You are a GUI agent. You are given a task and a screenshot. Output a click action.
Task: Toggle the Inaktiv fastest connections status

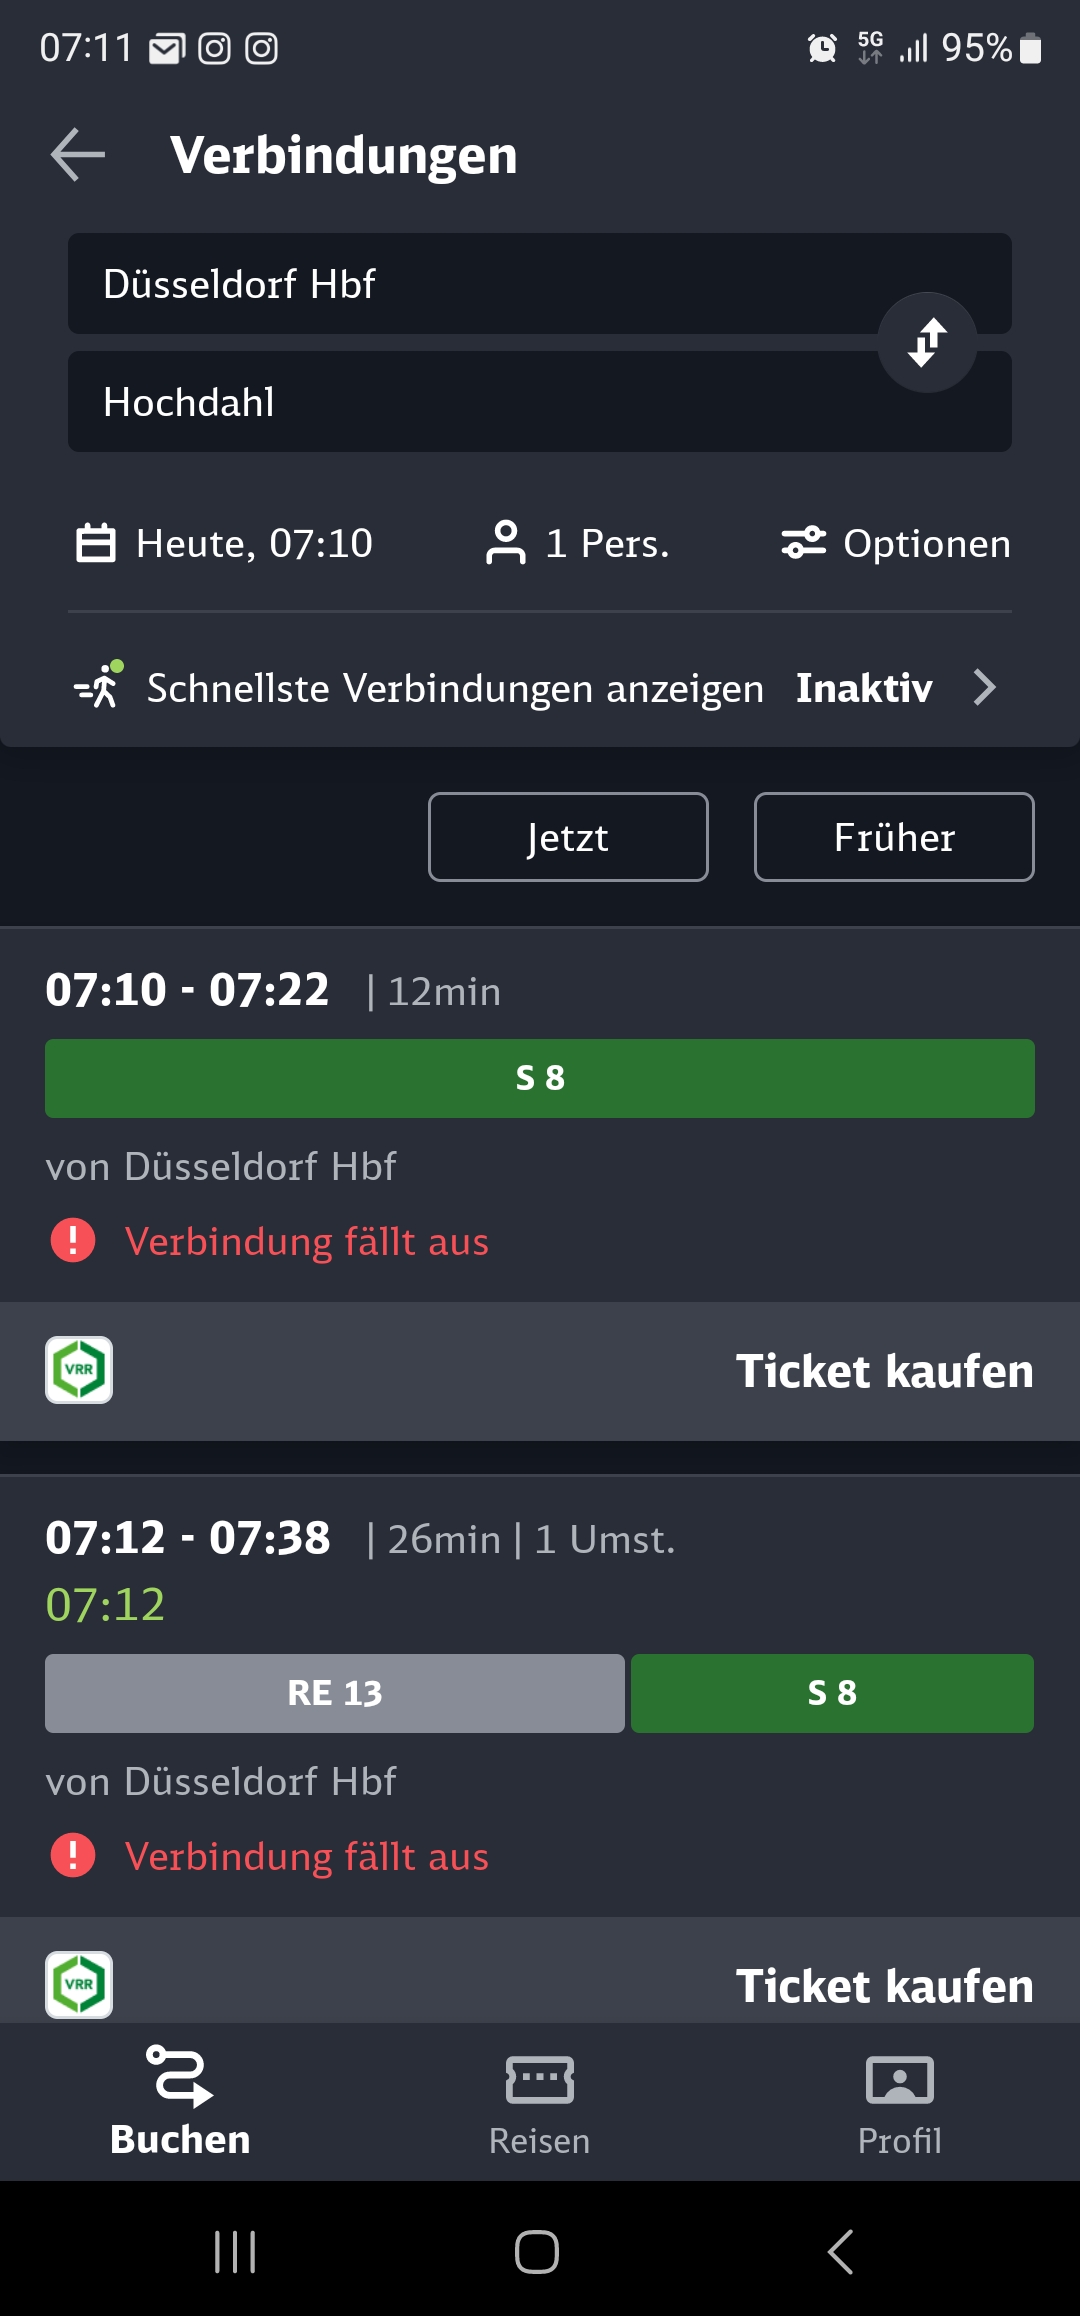[x=864, y=688]
